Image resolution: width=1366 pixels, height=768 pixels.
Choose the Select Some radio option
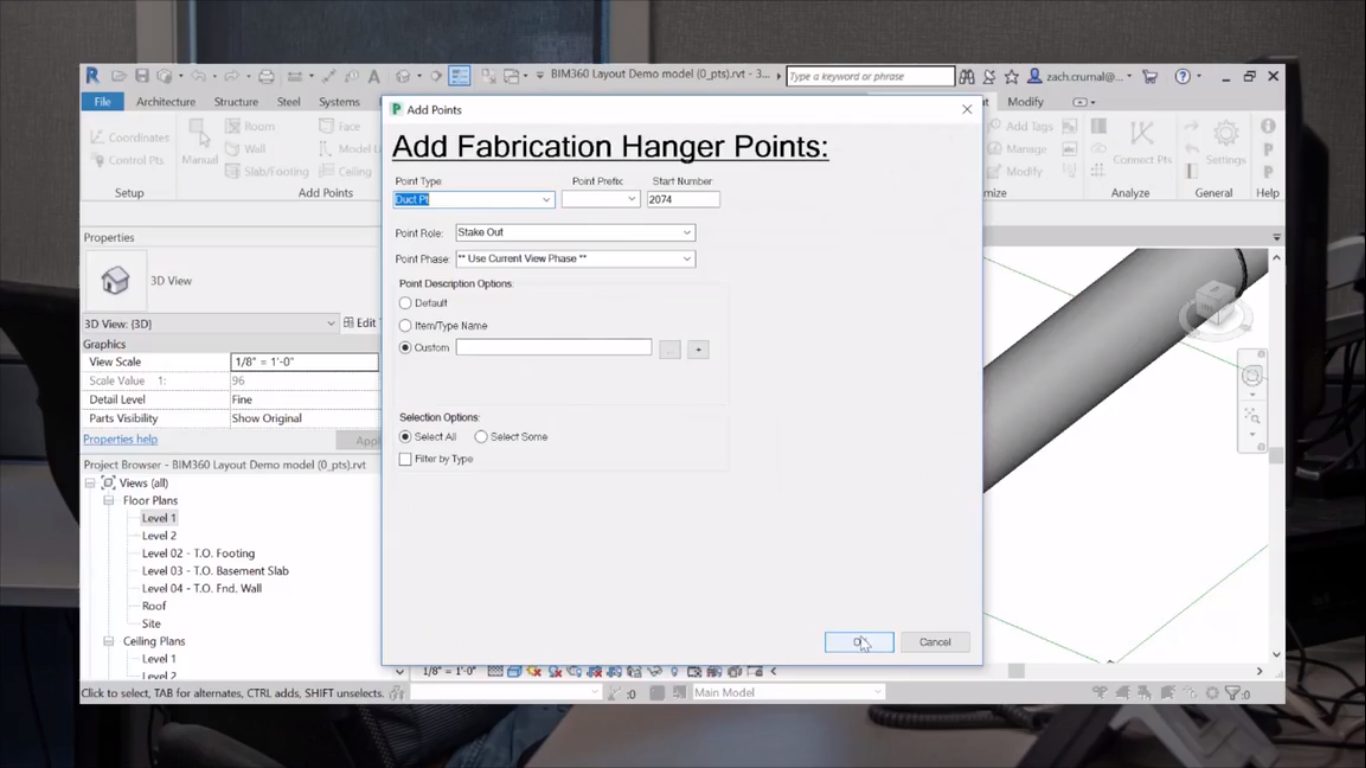[x=481, y=437]
